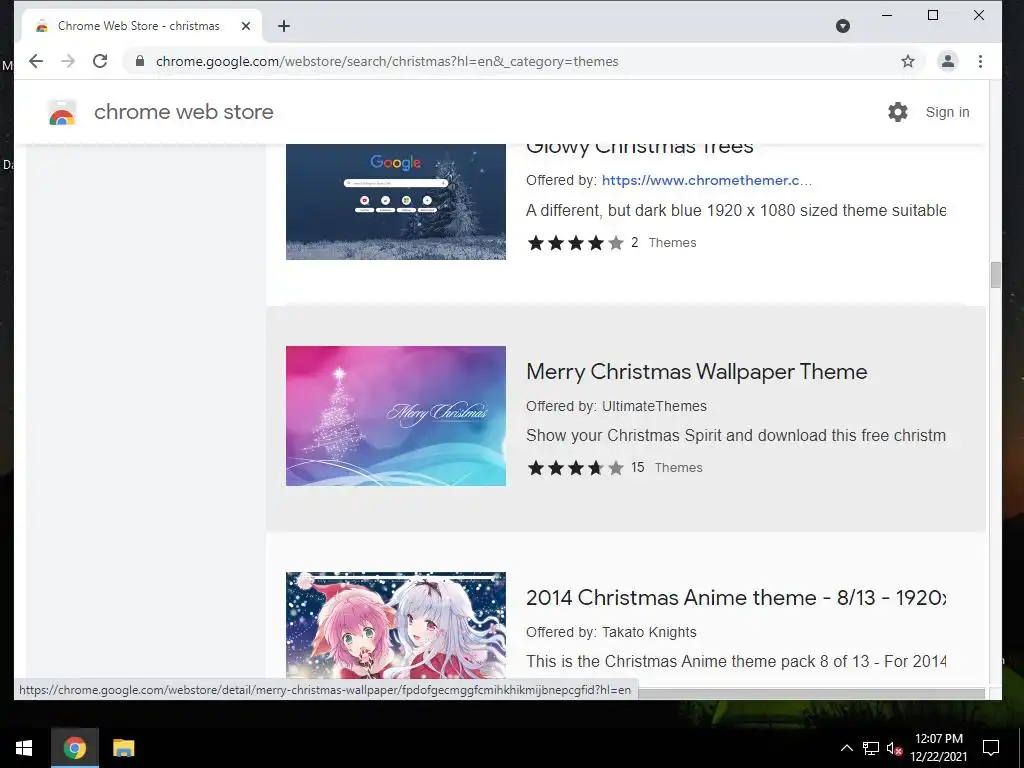Bookmark this page with the star icon
This screenshot has height=768, width=1024.
coord(908,61)
